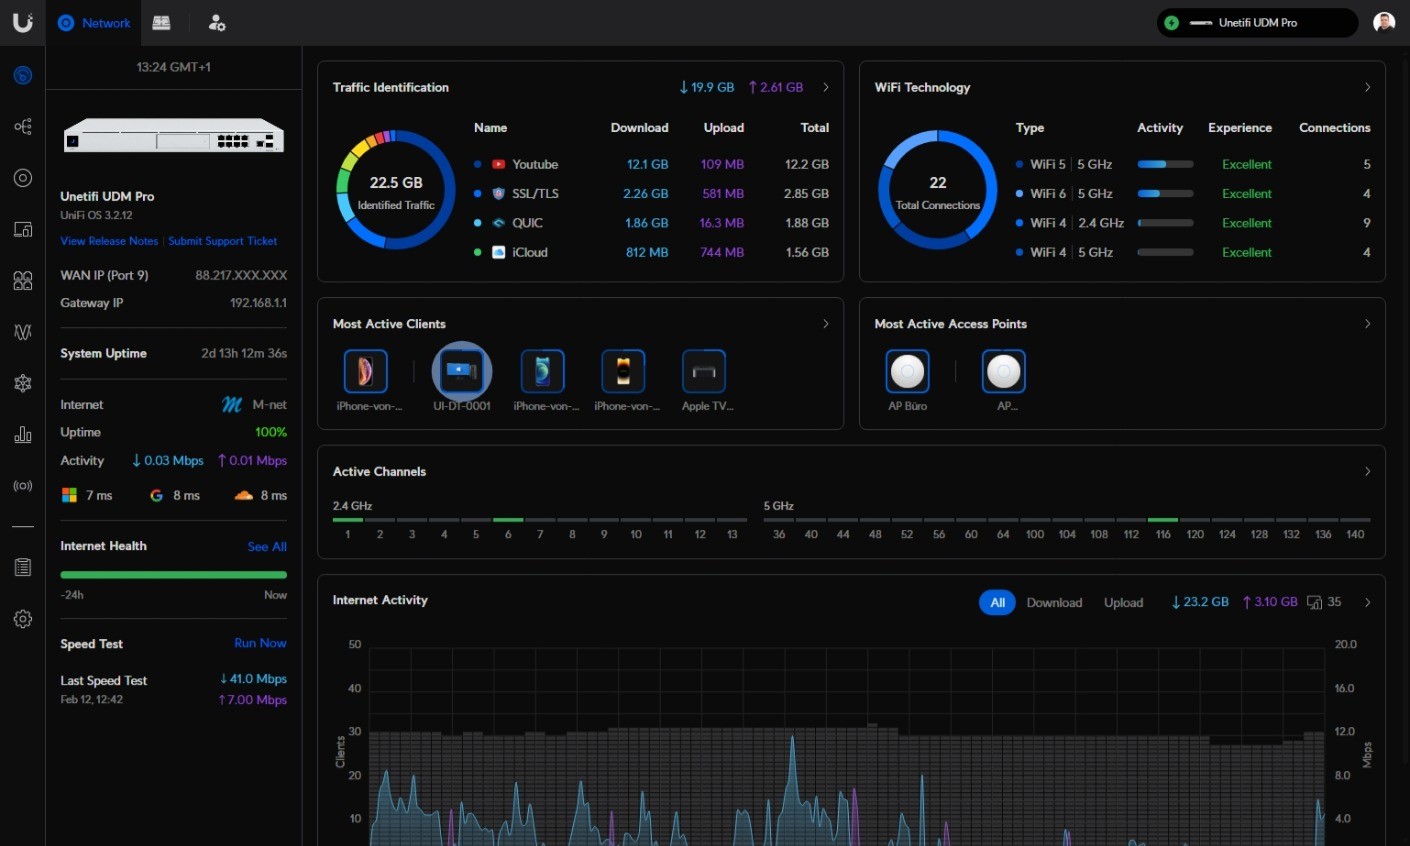Screen dimensions: 1410x846
Task: Open the Apple TV client icon
Action: (703, 372)
